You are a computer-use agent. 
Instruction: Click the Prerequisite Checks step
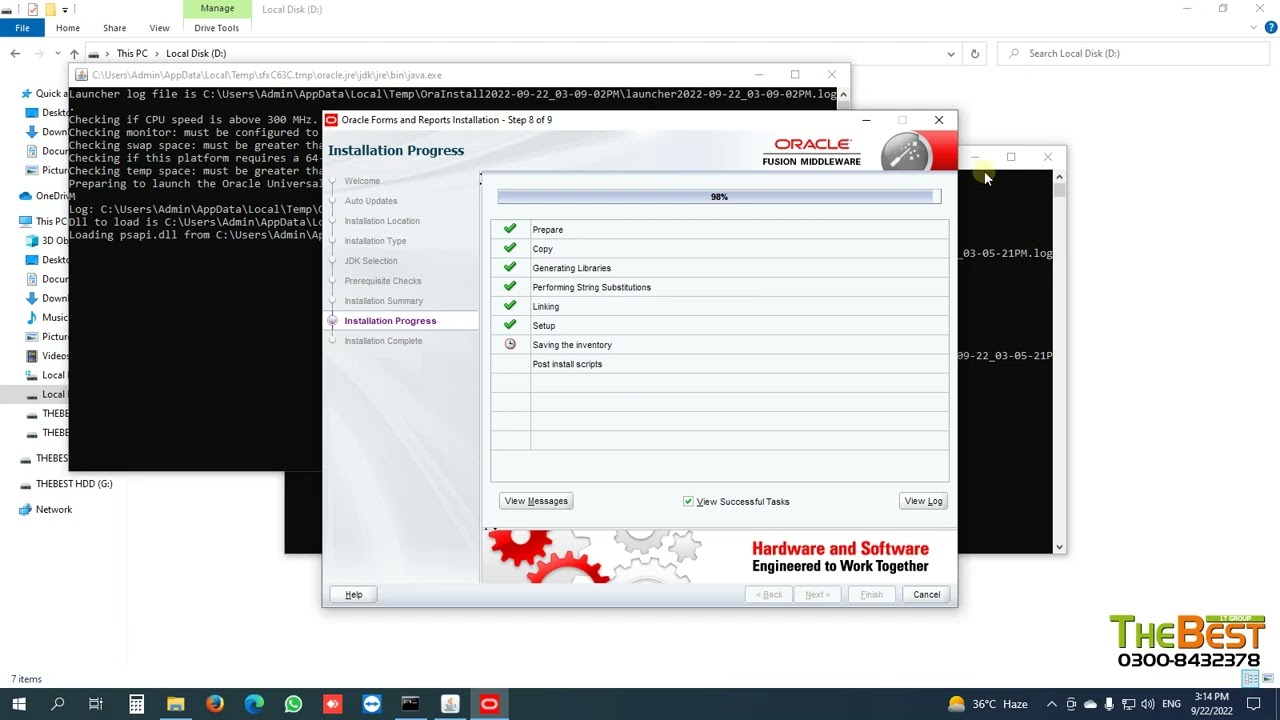[383, 281]
